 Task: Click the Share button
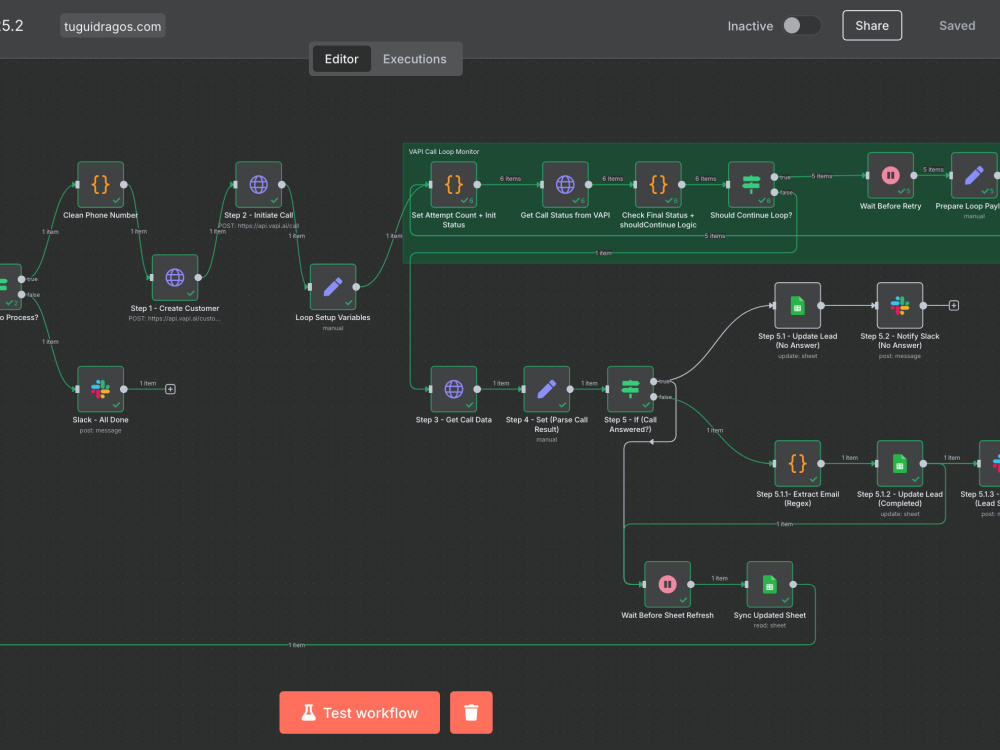click(x=872, y=26)
